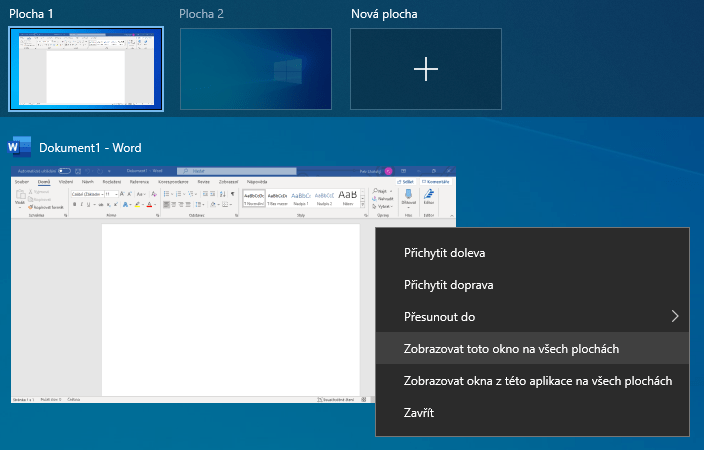704x450 pixels.
Task: Click the plus icon to add new desktop
Action: coord(426,68)
